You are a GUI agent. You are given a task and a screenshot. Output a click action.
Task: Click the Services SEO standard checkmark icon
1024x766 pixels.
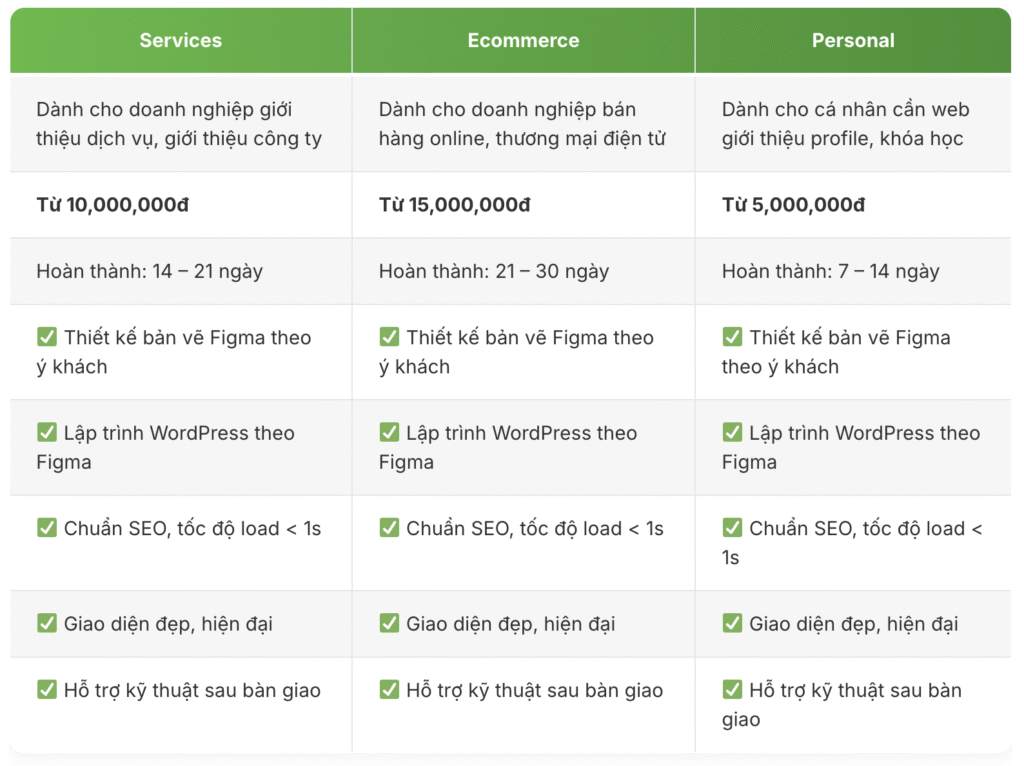point(47,528)
